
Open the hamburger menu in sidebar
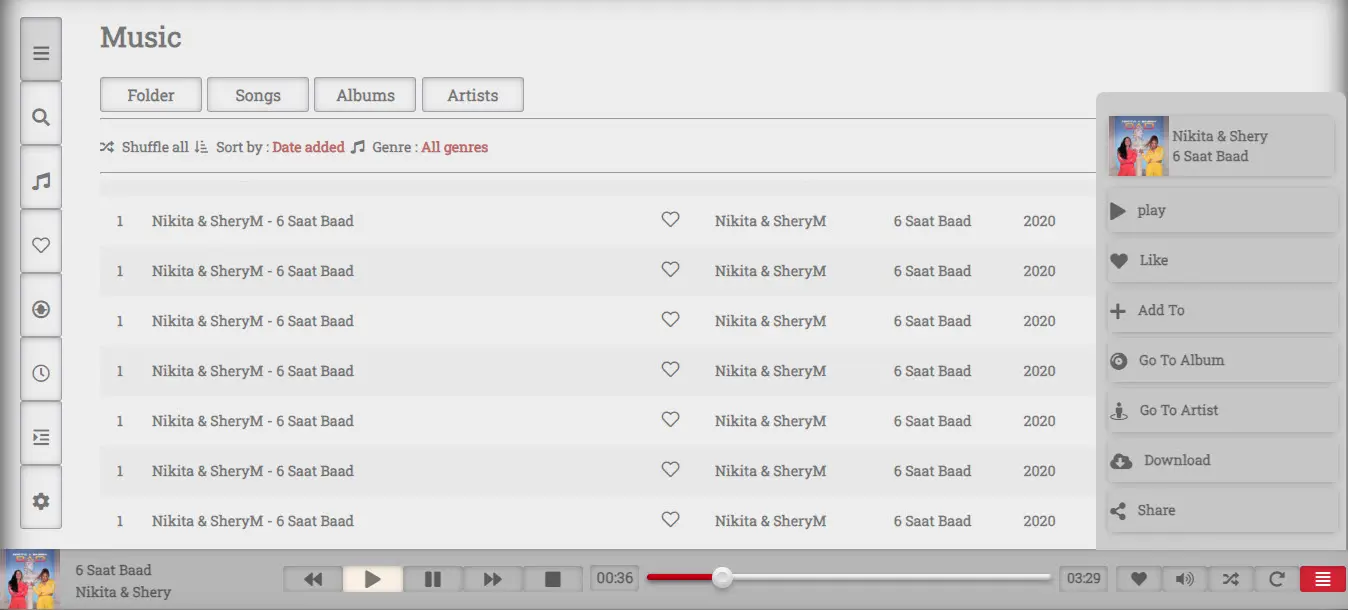(41, 53)
